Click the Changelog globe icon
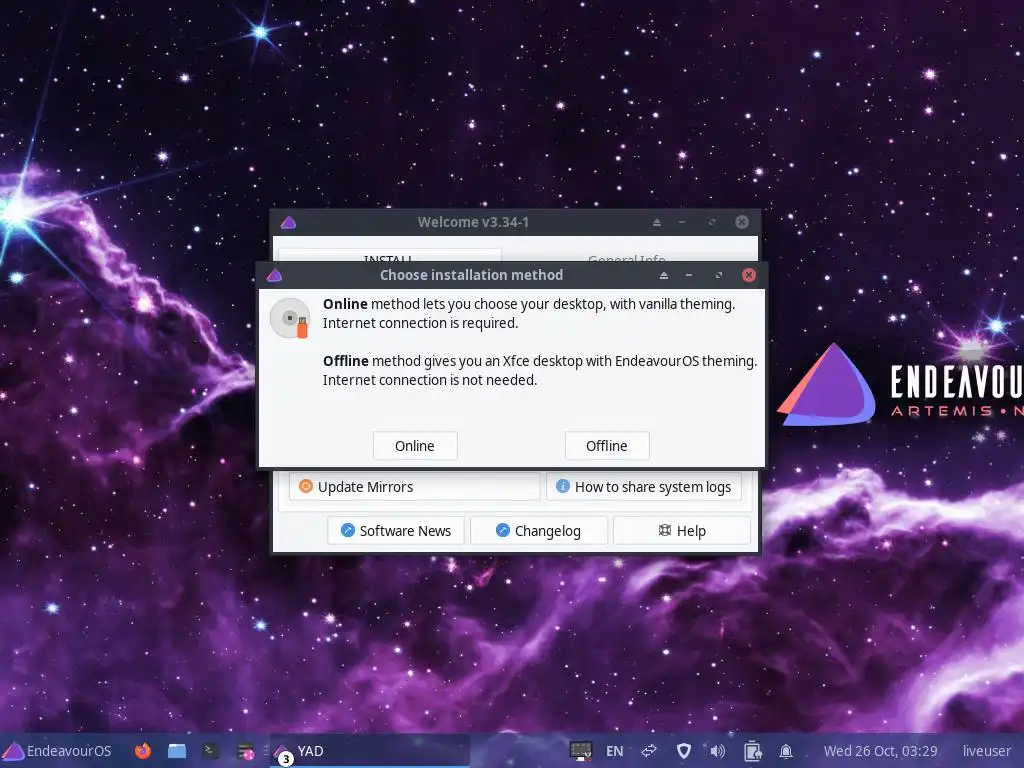The height and width of the screenshot is (768, 1024). click(503, 530)
